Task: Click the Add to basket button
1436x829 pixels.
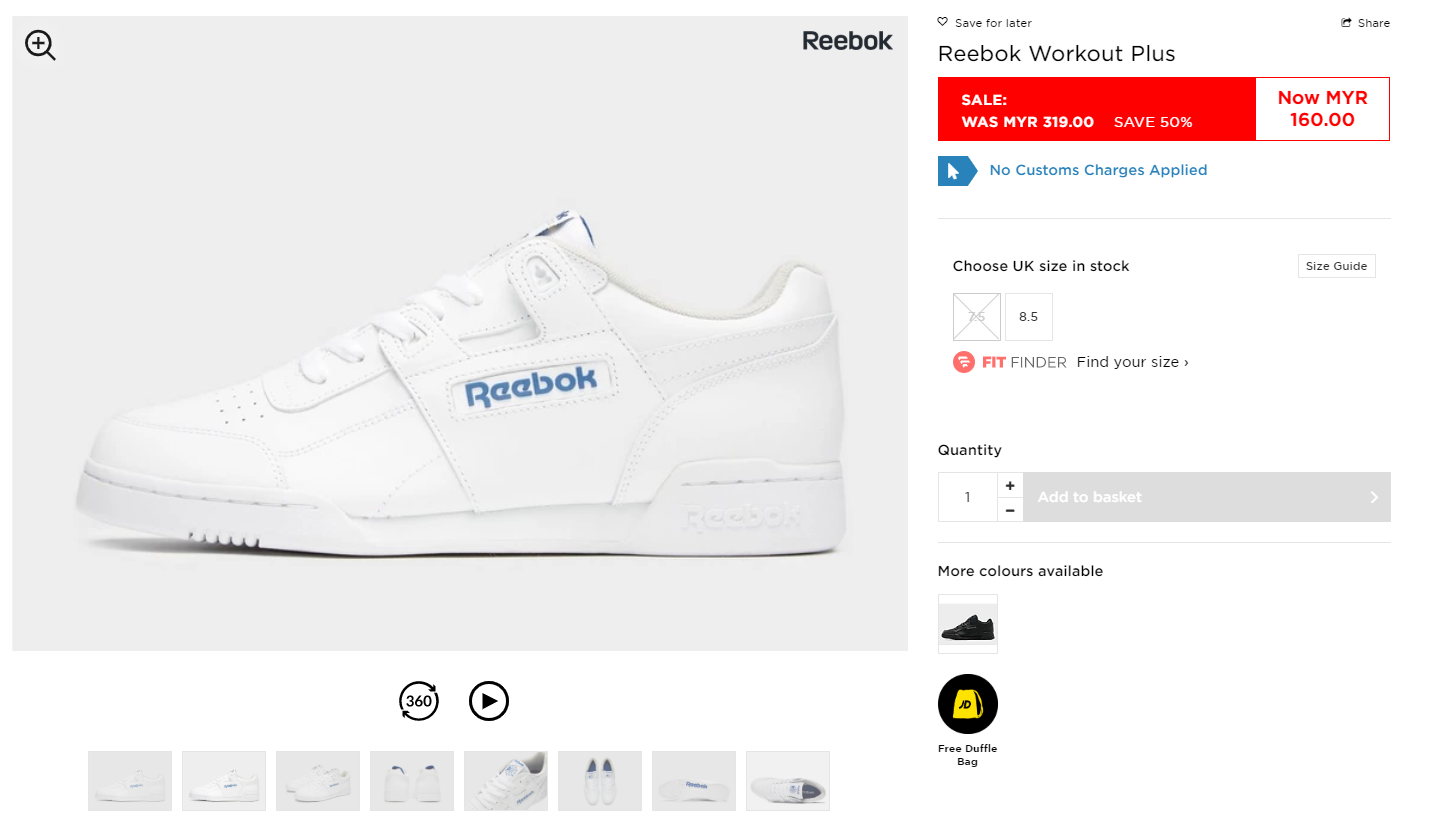Action: click(x=1206, y=497)
